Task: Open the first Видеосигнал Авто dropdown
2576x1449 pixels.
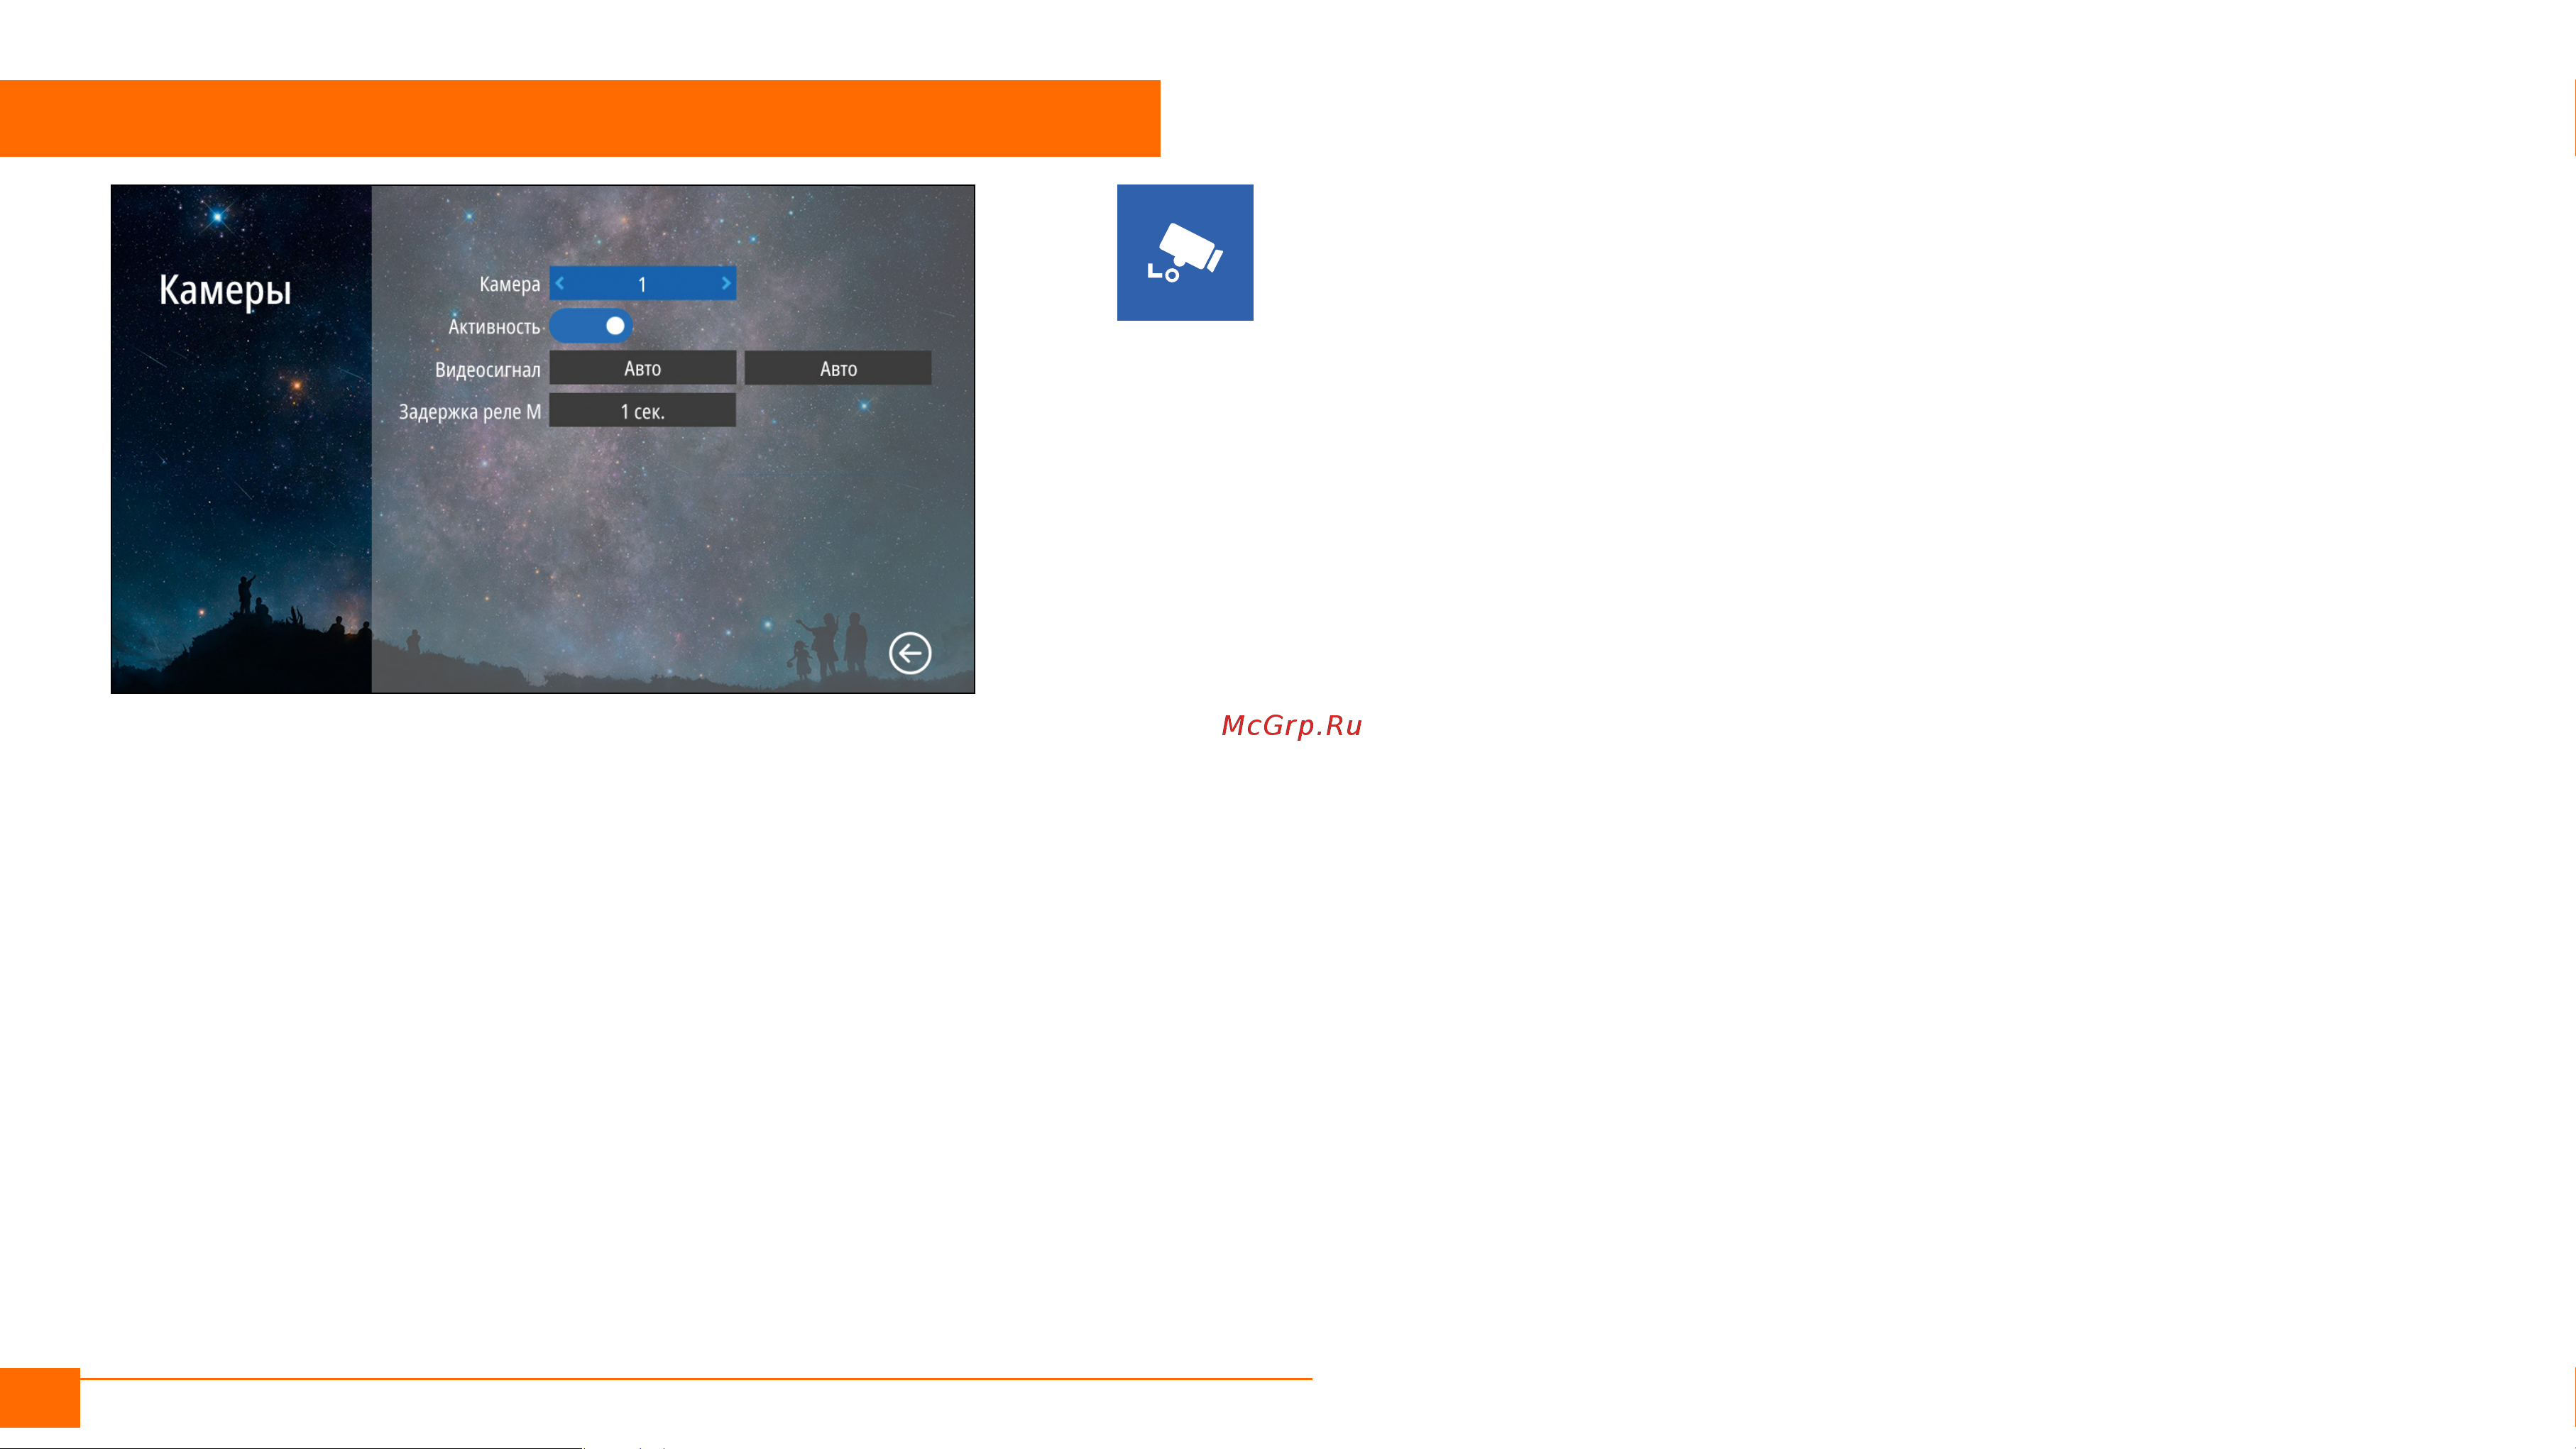Action: 643,368
